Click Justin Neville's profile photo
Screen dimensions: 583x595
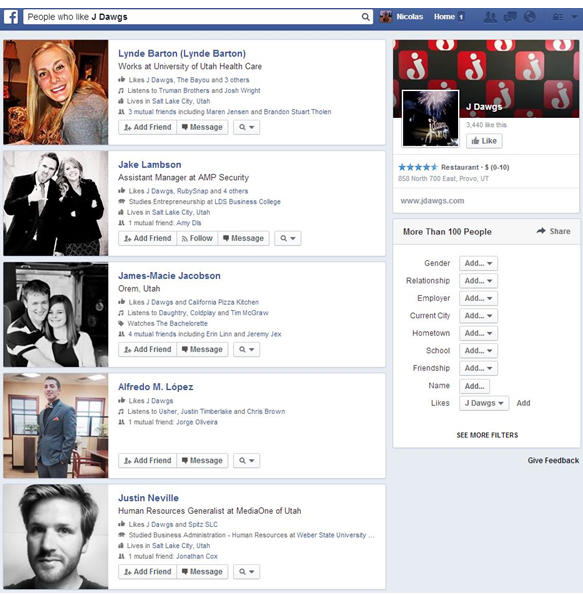56,537
